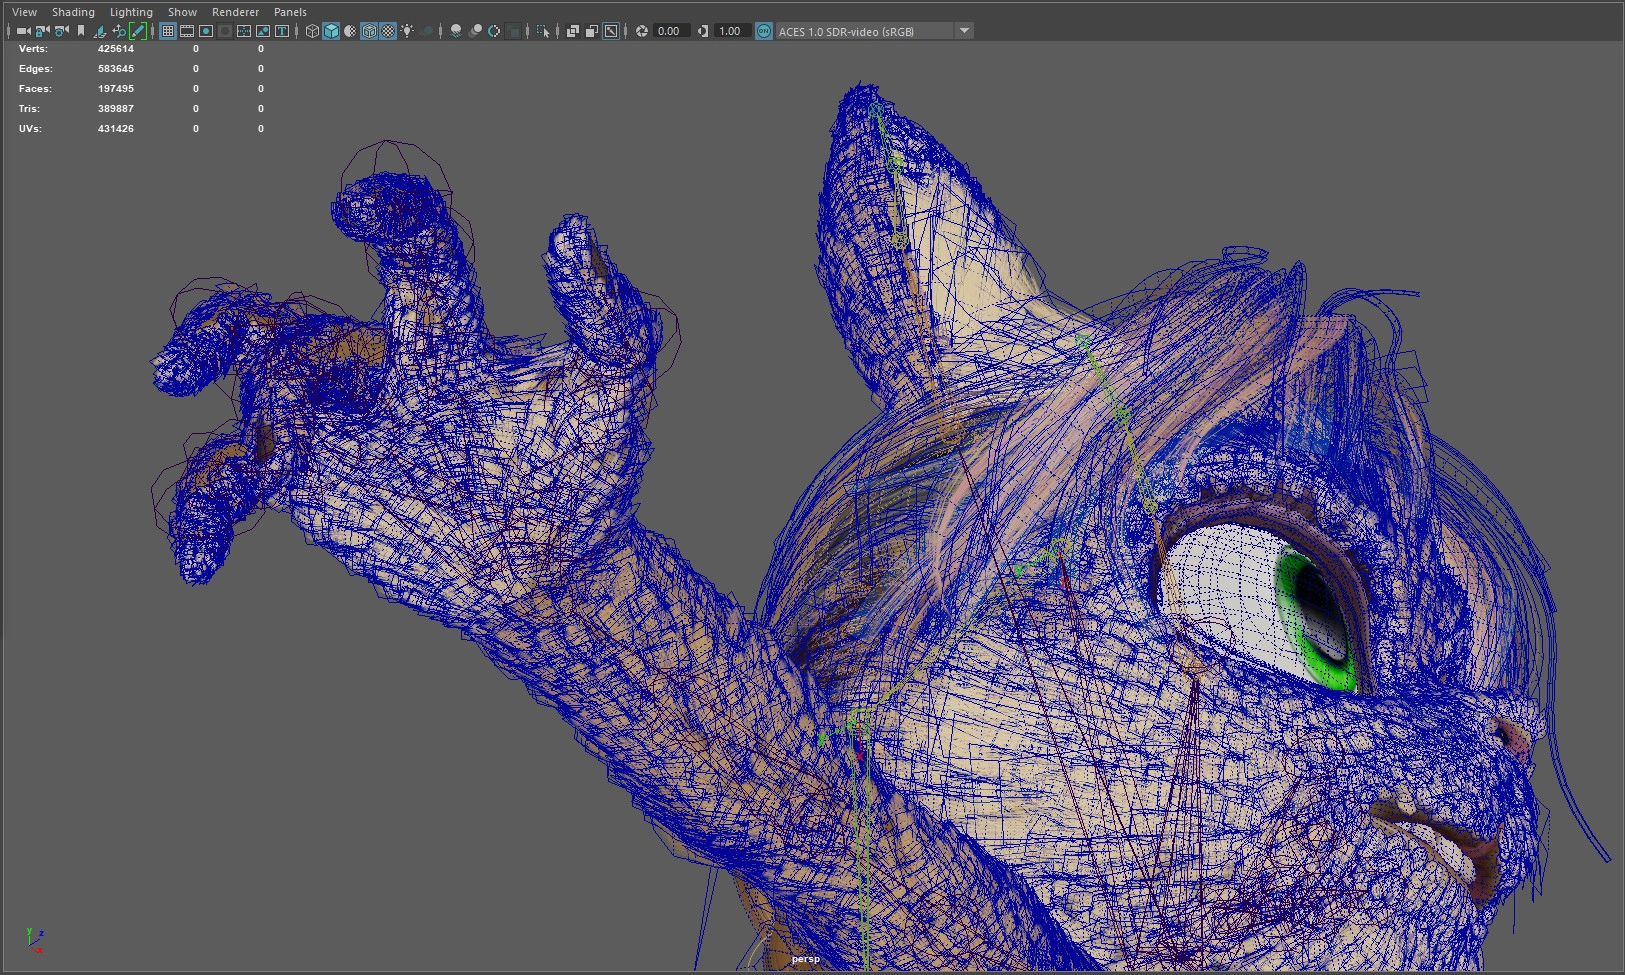Click the Image Plane icon
The width and height of the screenshot is (1625, 975).
click(x=100, y=31)
